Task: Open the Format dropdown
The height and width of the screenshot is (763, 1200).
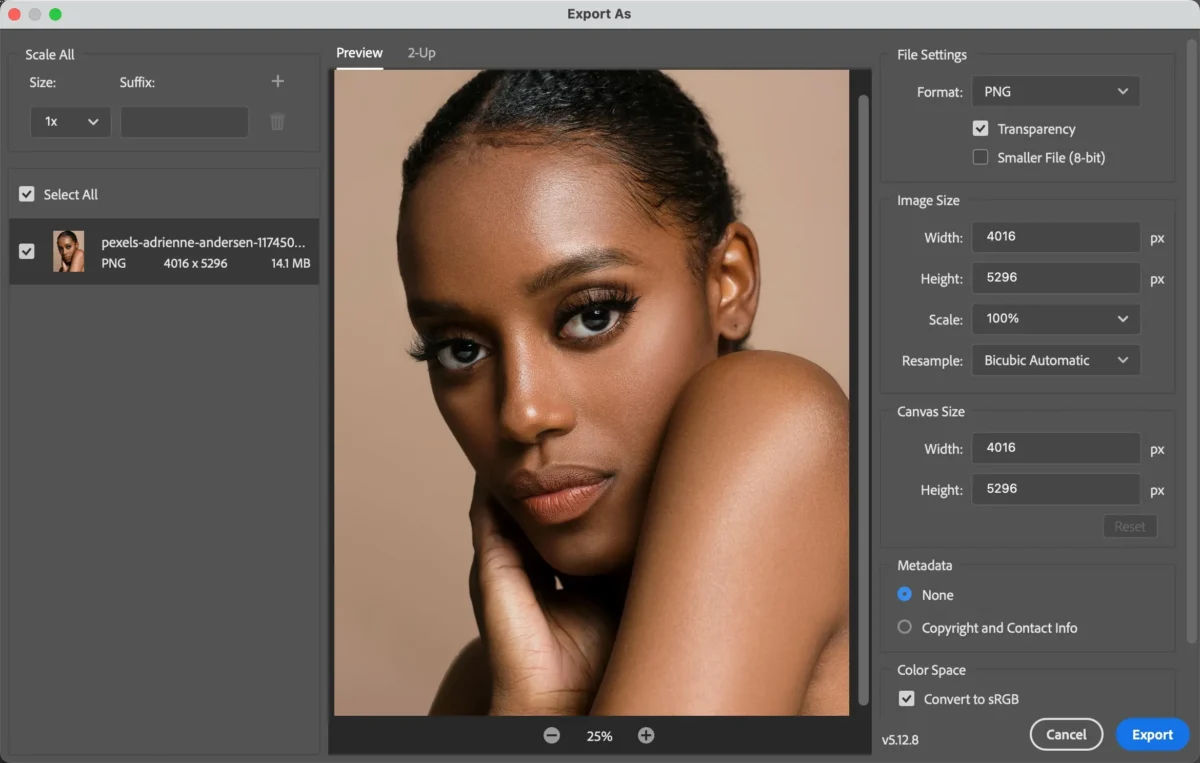Action: (x=1055, y=91)
